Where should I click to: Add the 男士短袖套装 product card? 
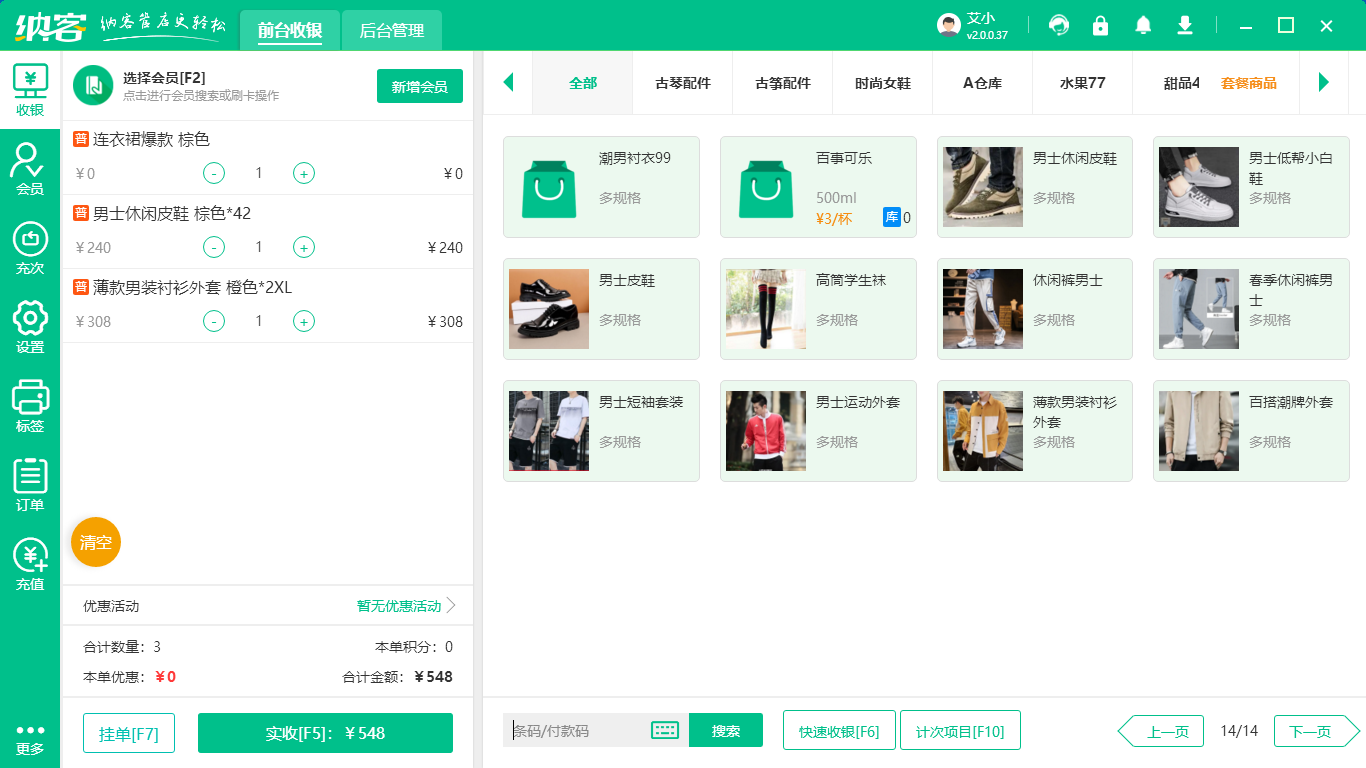click(601, 431)
